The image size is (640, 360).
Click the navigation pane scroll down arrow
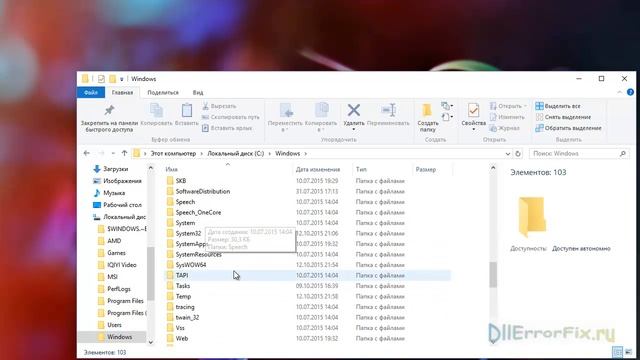tap(151, 342)
